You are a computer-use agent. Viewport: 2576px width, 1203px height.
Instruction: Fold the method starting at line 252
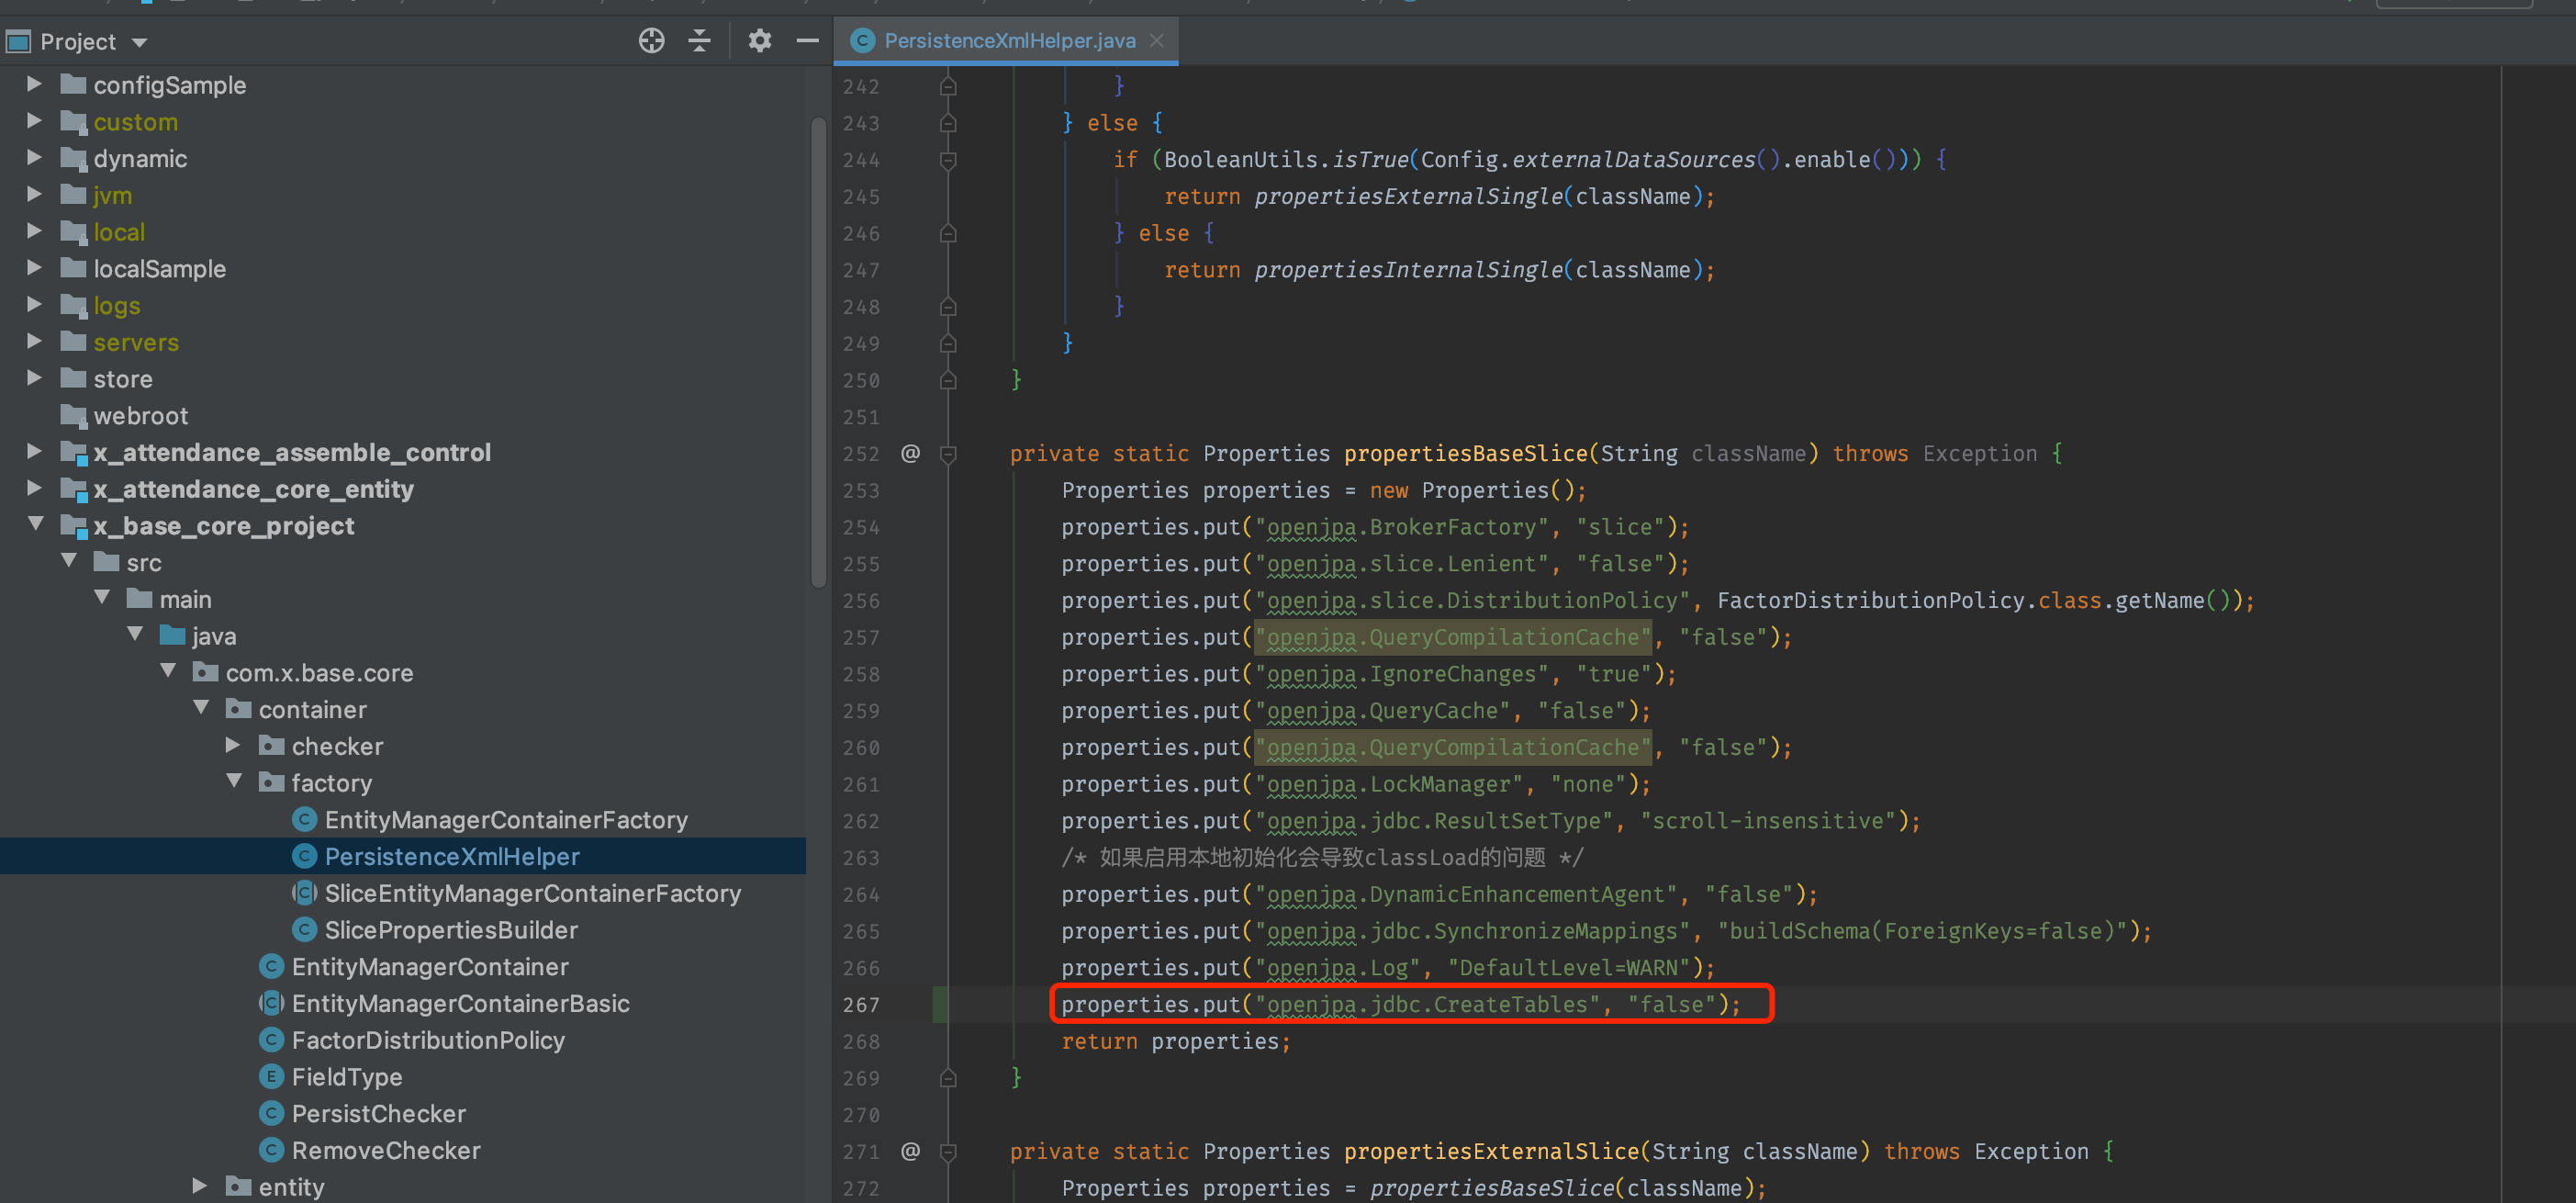point(948,454)
